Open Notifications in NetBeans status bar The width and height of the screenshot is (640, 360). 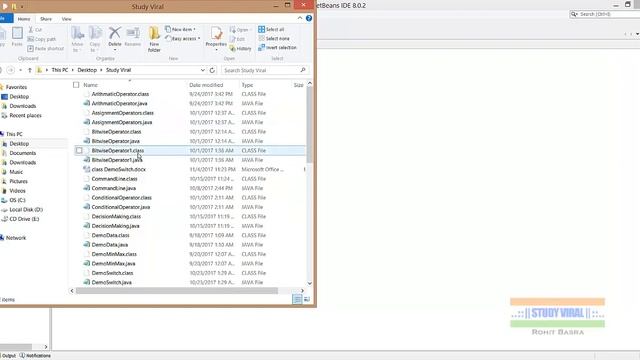36,356
